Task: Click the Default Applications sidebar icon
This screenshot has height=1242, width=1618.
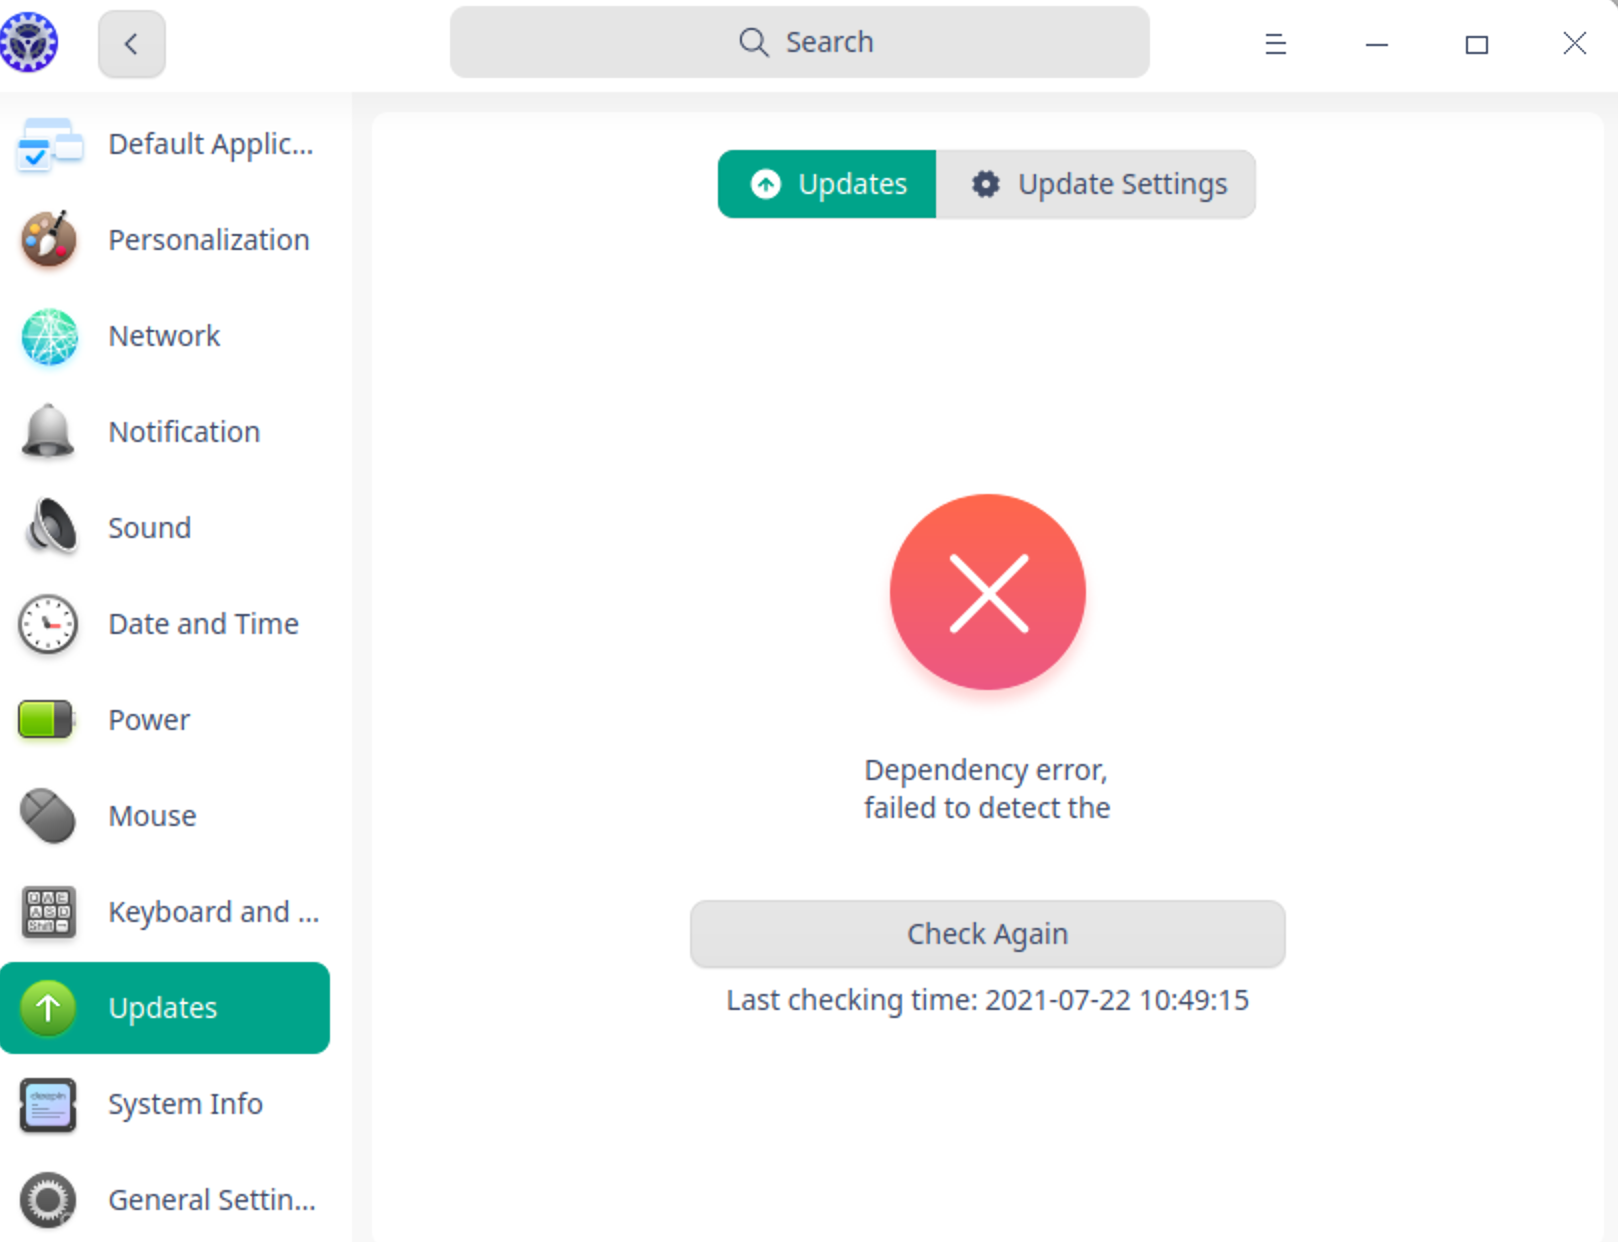Action: pos(49,145)
